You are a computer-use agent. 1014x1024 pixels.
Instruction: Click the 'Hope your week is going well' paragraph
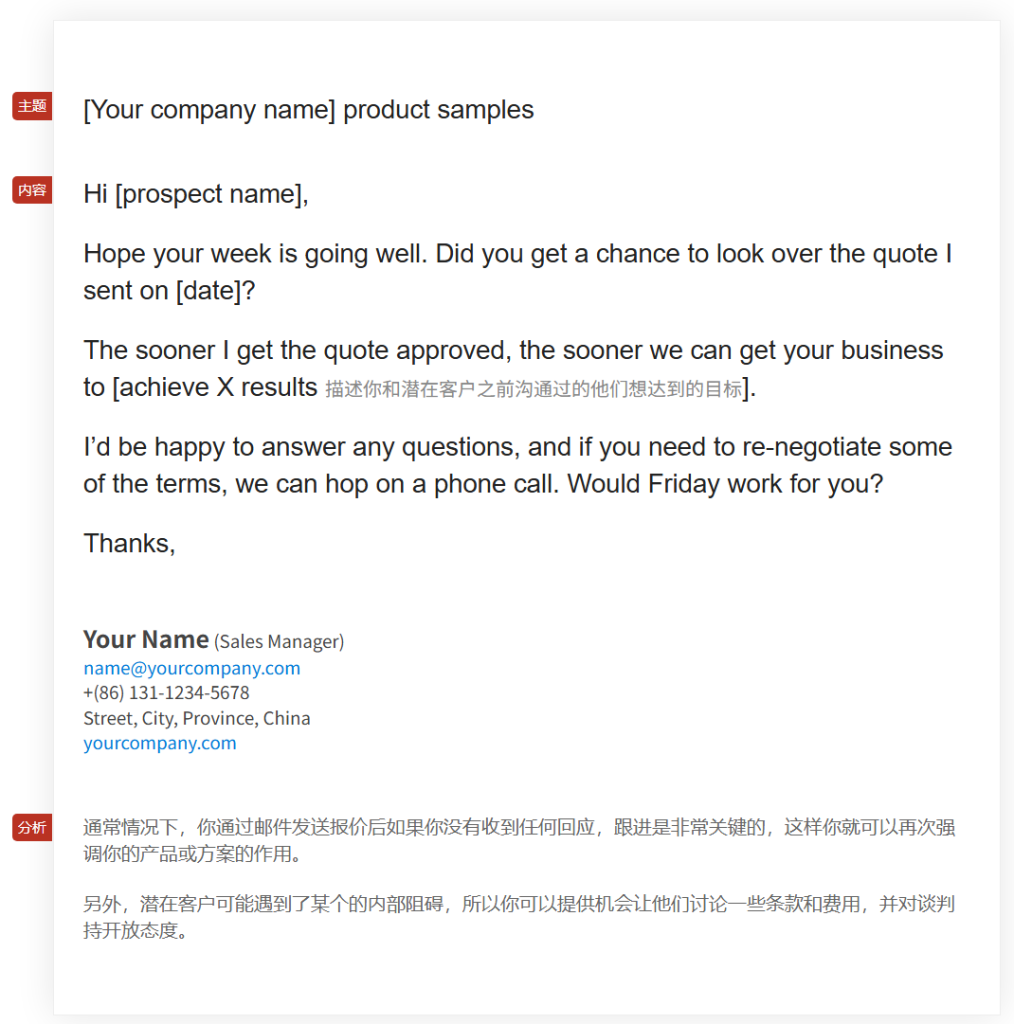517,272
